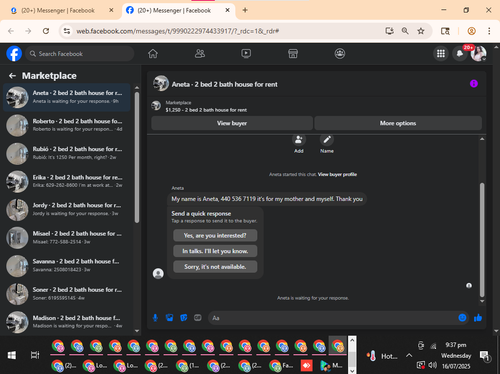Send a thumbs up like
This screenshot has height=374, width=500.
point(478,318)
